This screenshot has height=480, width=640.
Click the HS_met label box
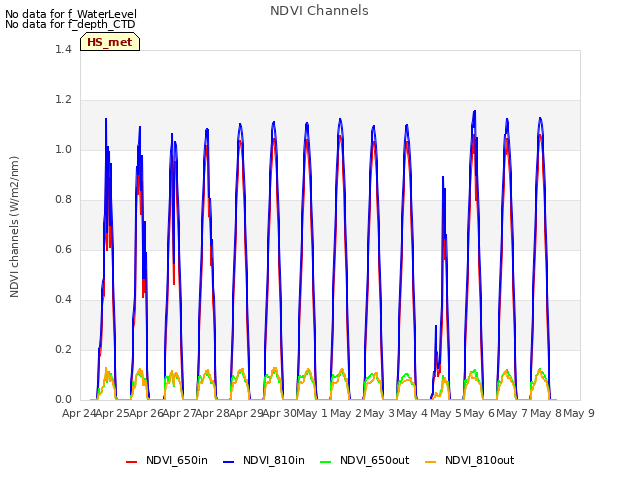[110, 42]
